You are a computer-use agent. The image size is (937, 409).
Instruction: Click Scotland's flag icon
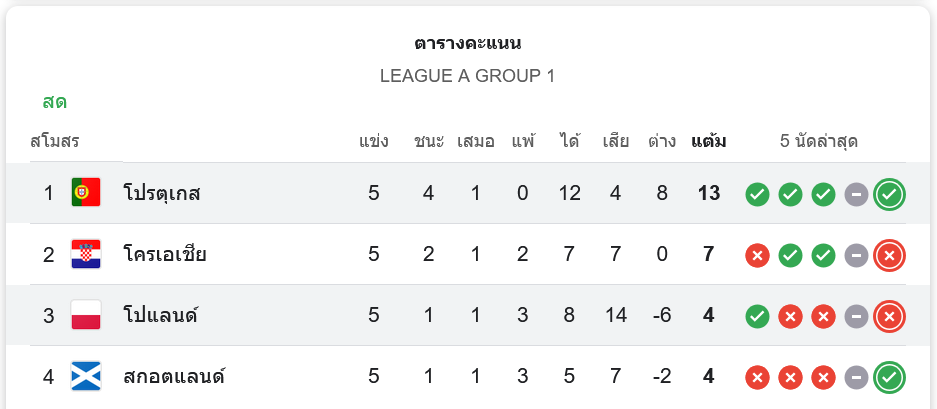tap(86, 377)
